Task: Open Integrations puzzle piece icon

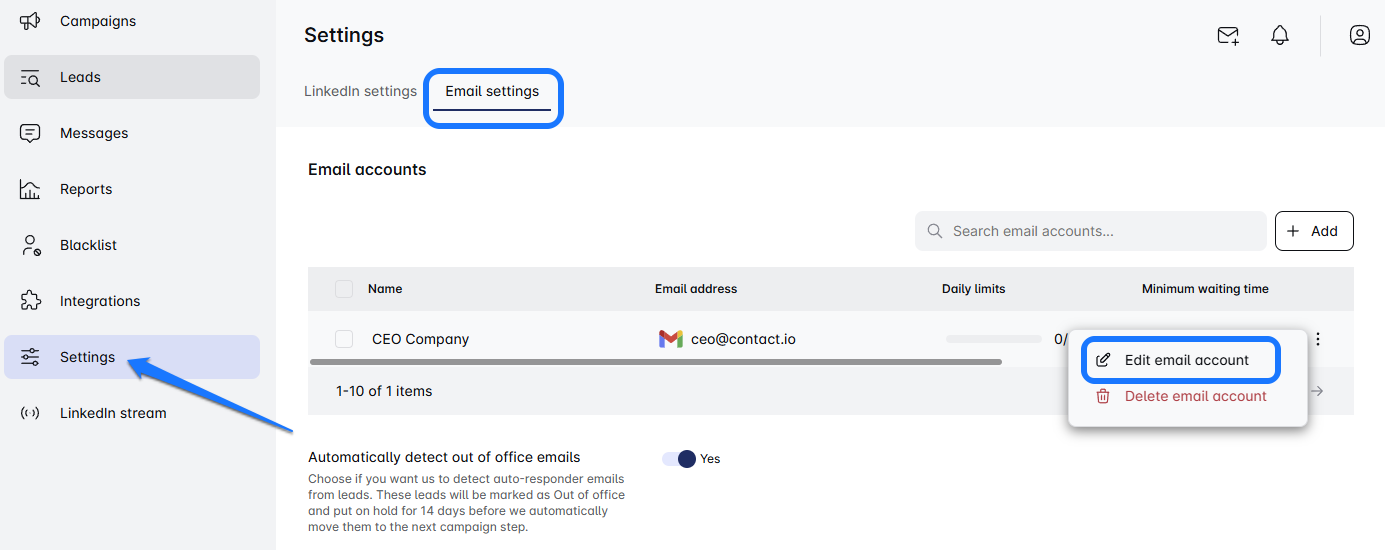Action: coord(30,301)
